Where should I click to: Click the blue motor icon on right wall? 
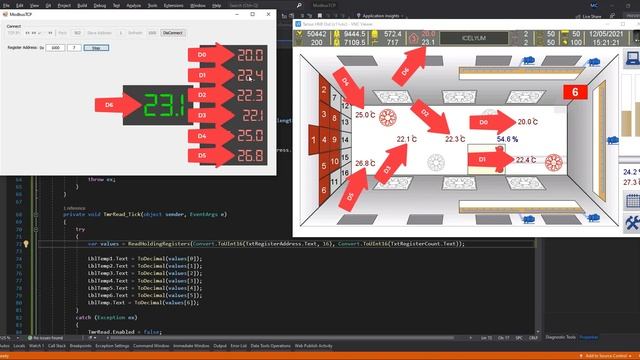[613, 140]
